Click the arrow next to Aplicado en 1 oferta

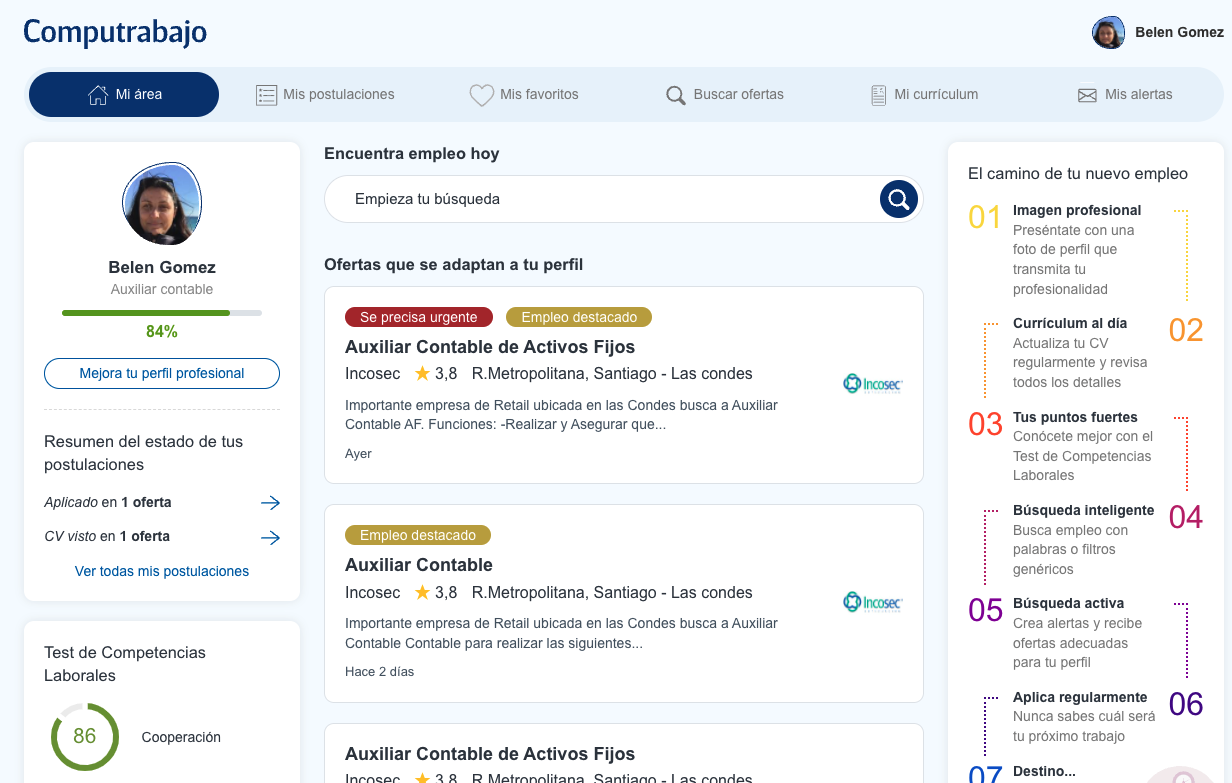tap(270, 503)
